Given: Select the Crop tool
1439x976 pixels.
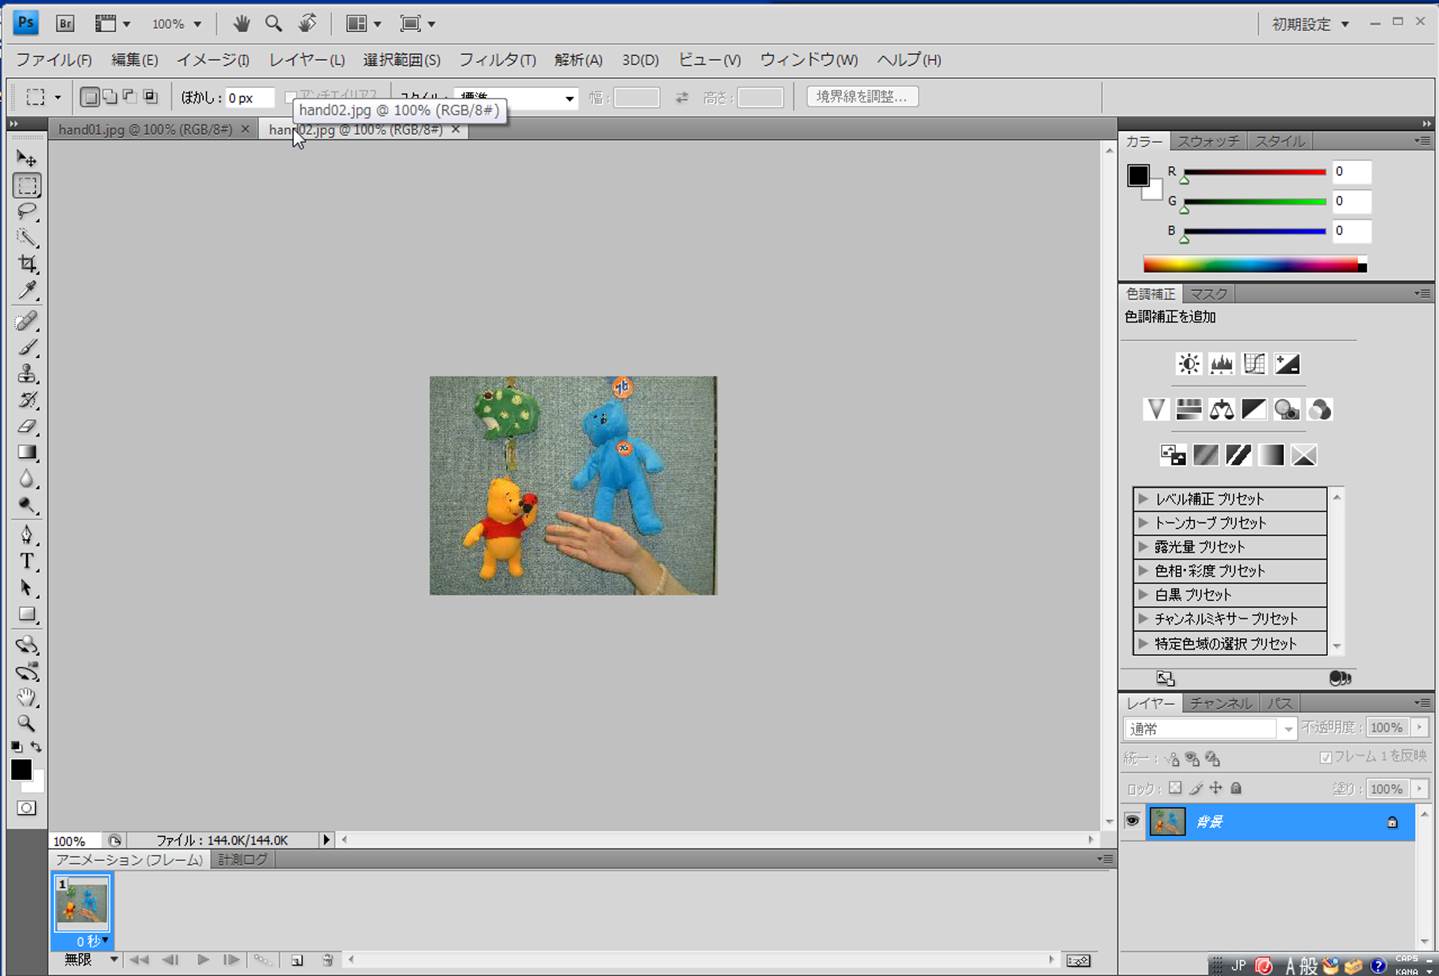Looking at the screenshot, I should [27, 264].
